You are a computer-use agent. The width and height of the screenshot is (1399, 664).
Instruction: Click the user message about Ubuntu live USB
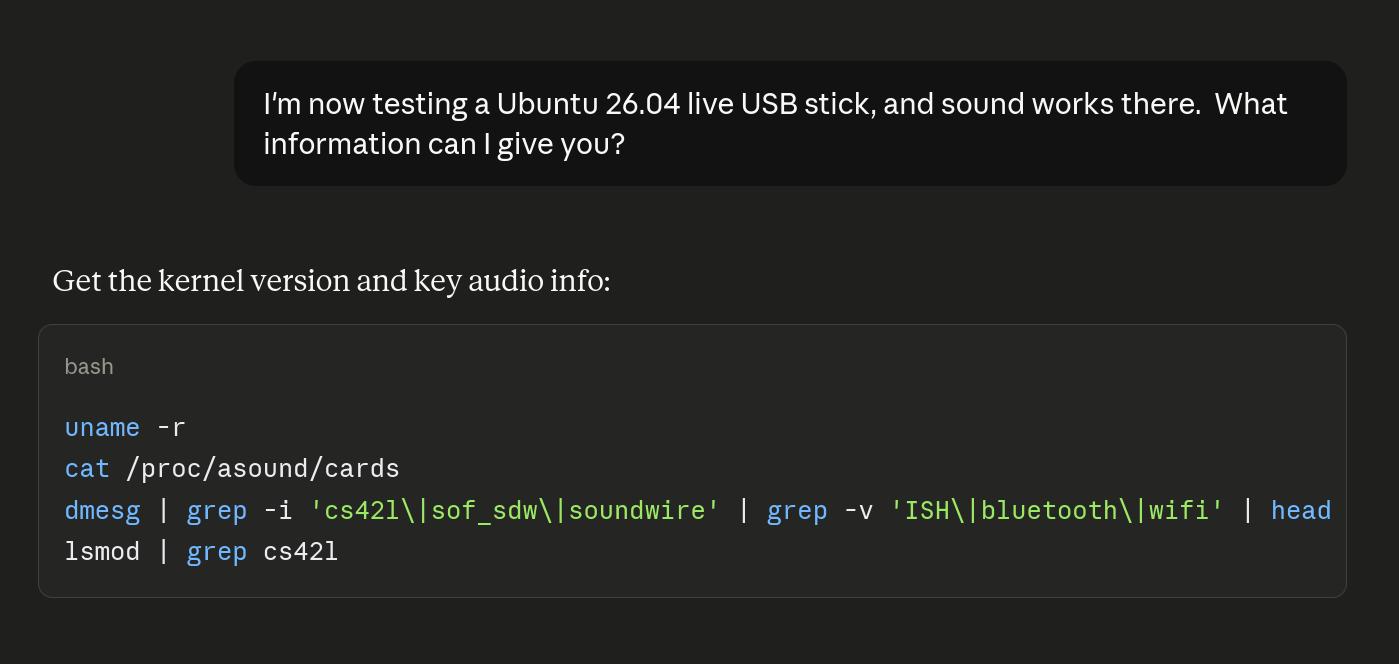coord(790,123)
